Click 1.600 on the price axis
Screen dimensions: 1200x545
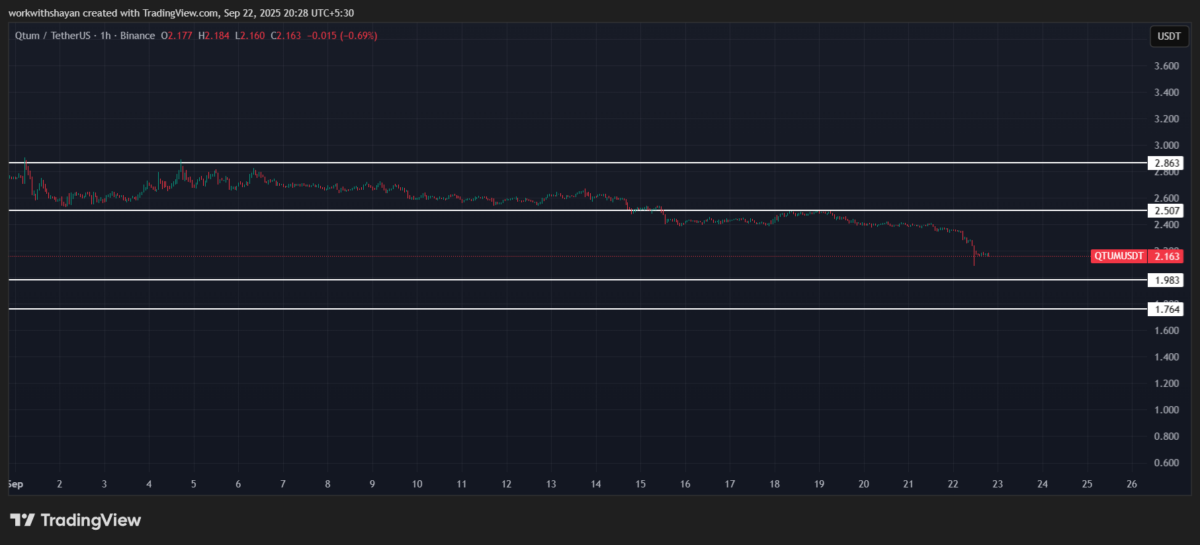pos(1166,330)
